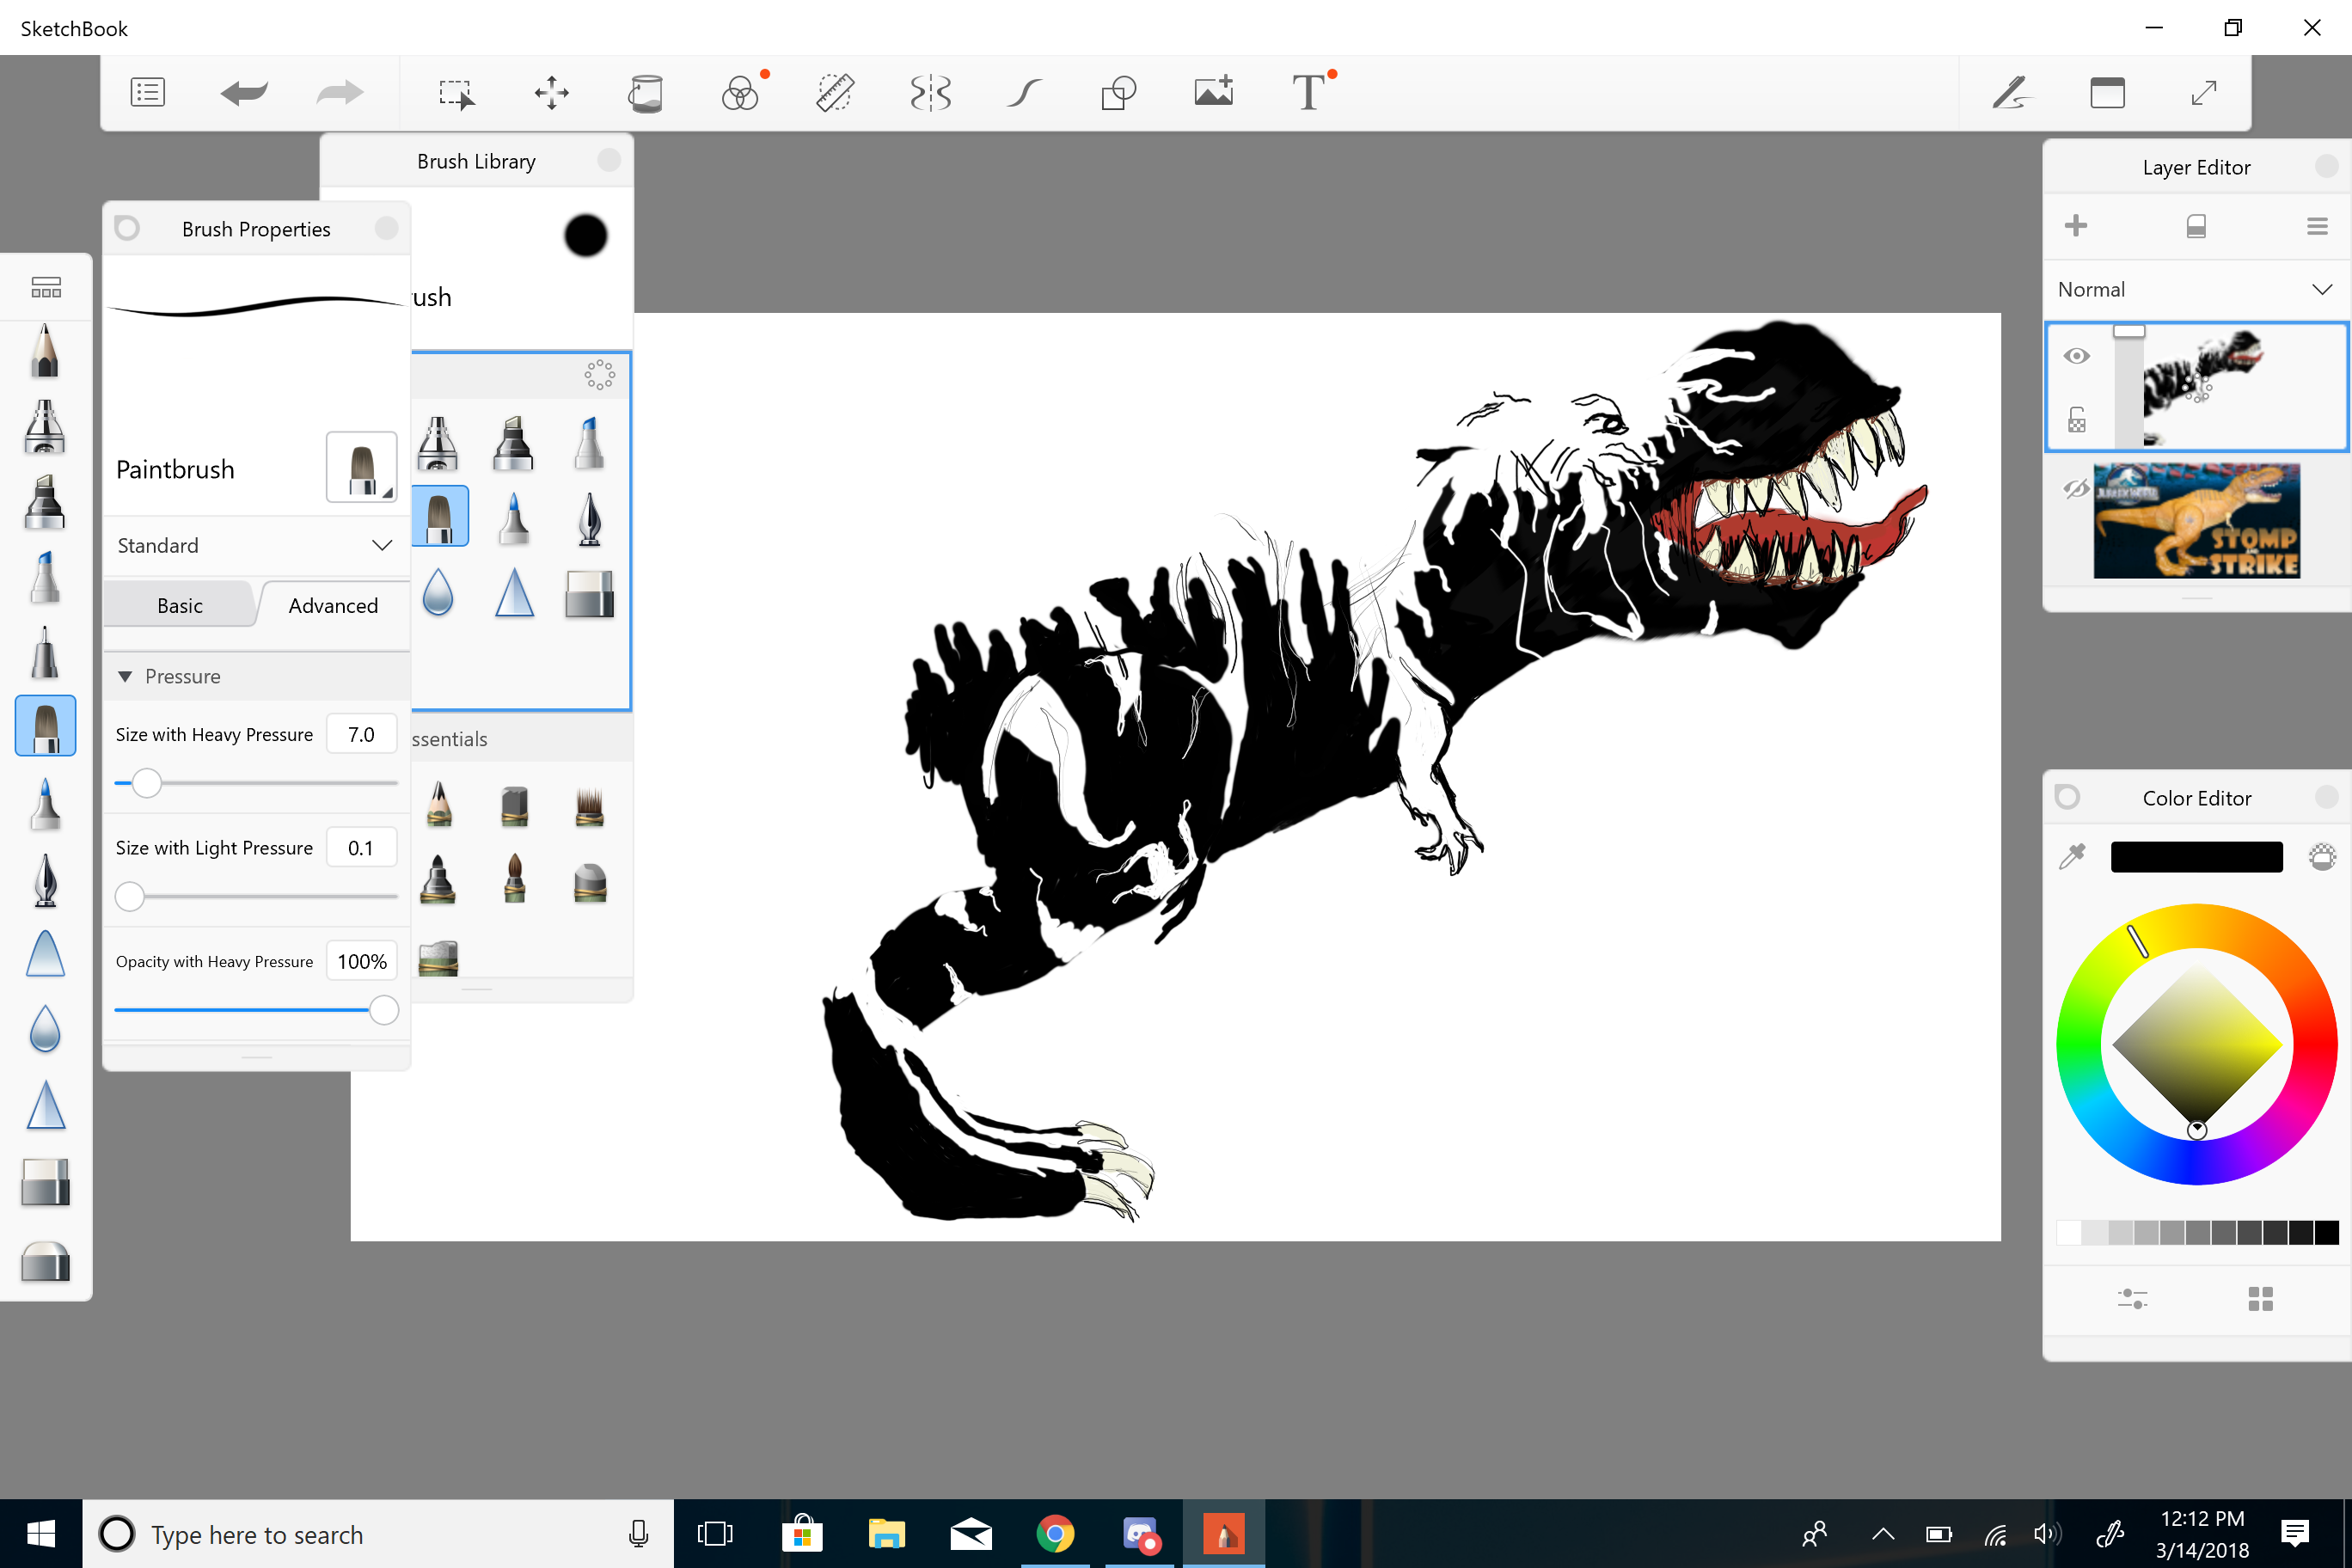Select the Paintbrush in the Brush Library

click(441, 515)
